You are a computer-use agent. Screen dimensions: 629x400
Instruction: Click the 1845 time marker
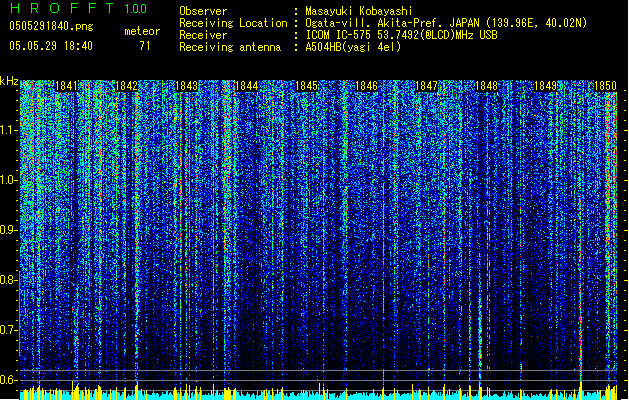[307, 87]
